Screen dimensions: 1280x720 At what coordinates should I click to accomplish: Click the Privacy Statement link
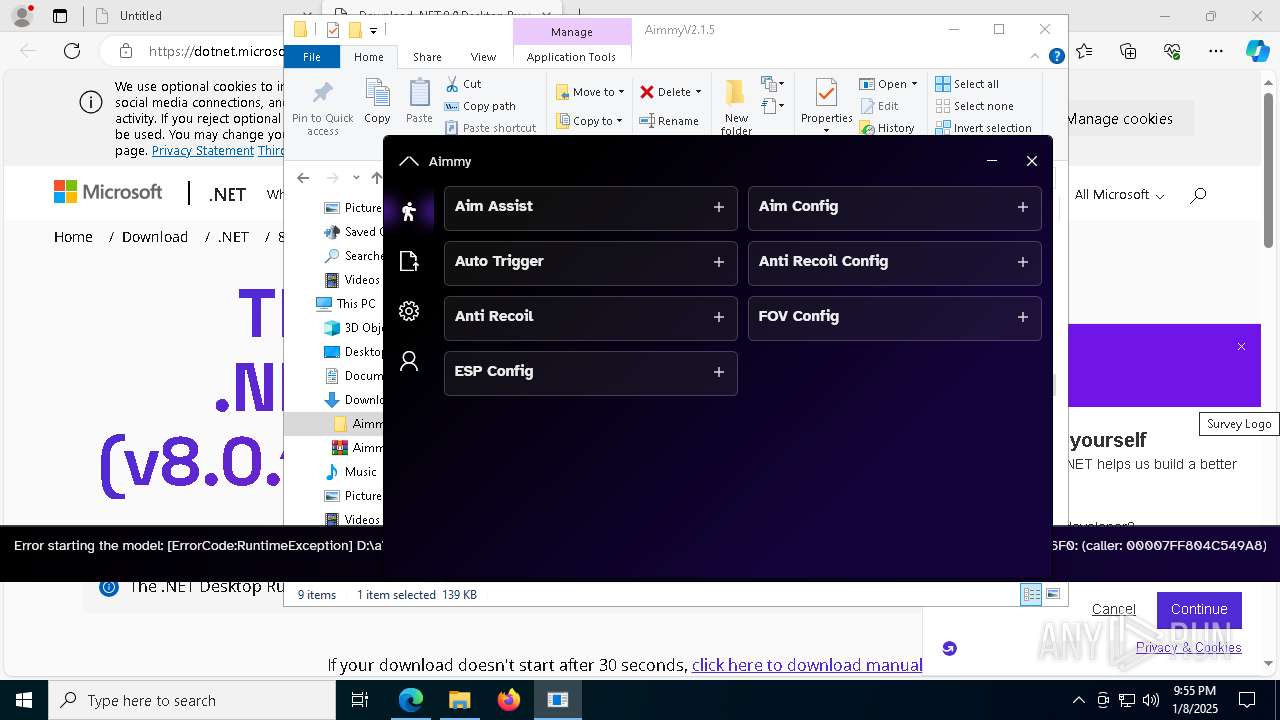click(x=203, y=151)
